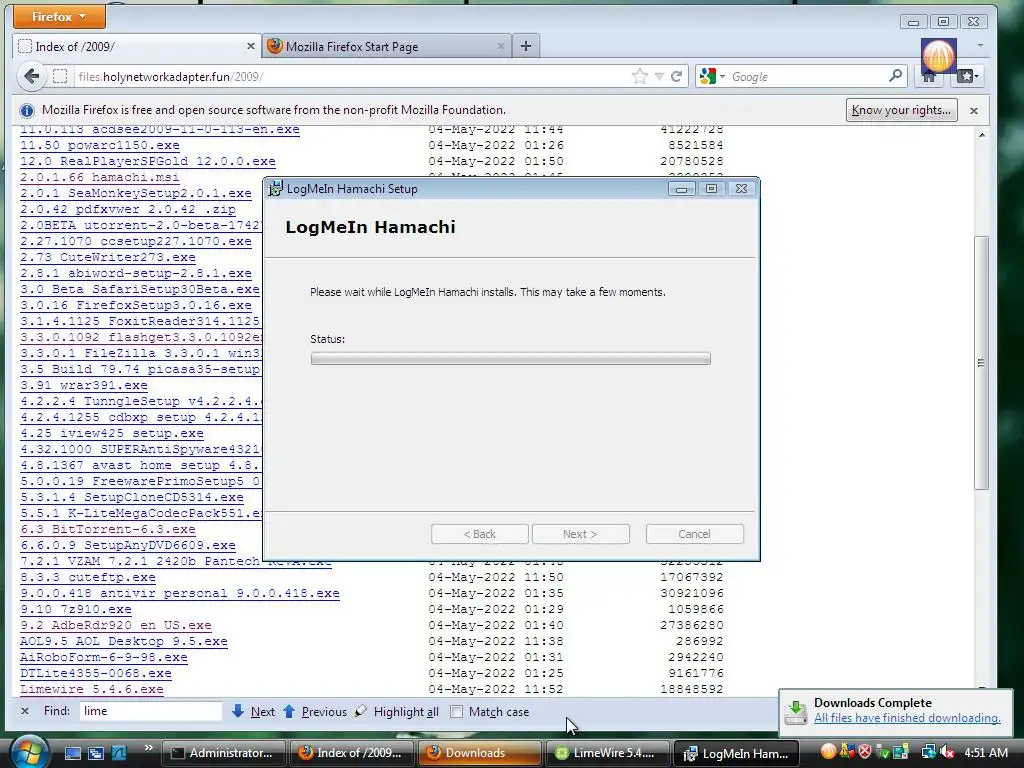Switch to Mozilla Firefox Start Page tab
The image size is (1024, 768).
point(386,46)
